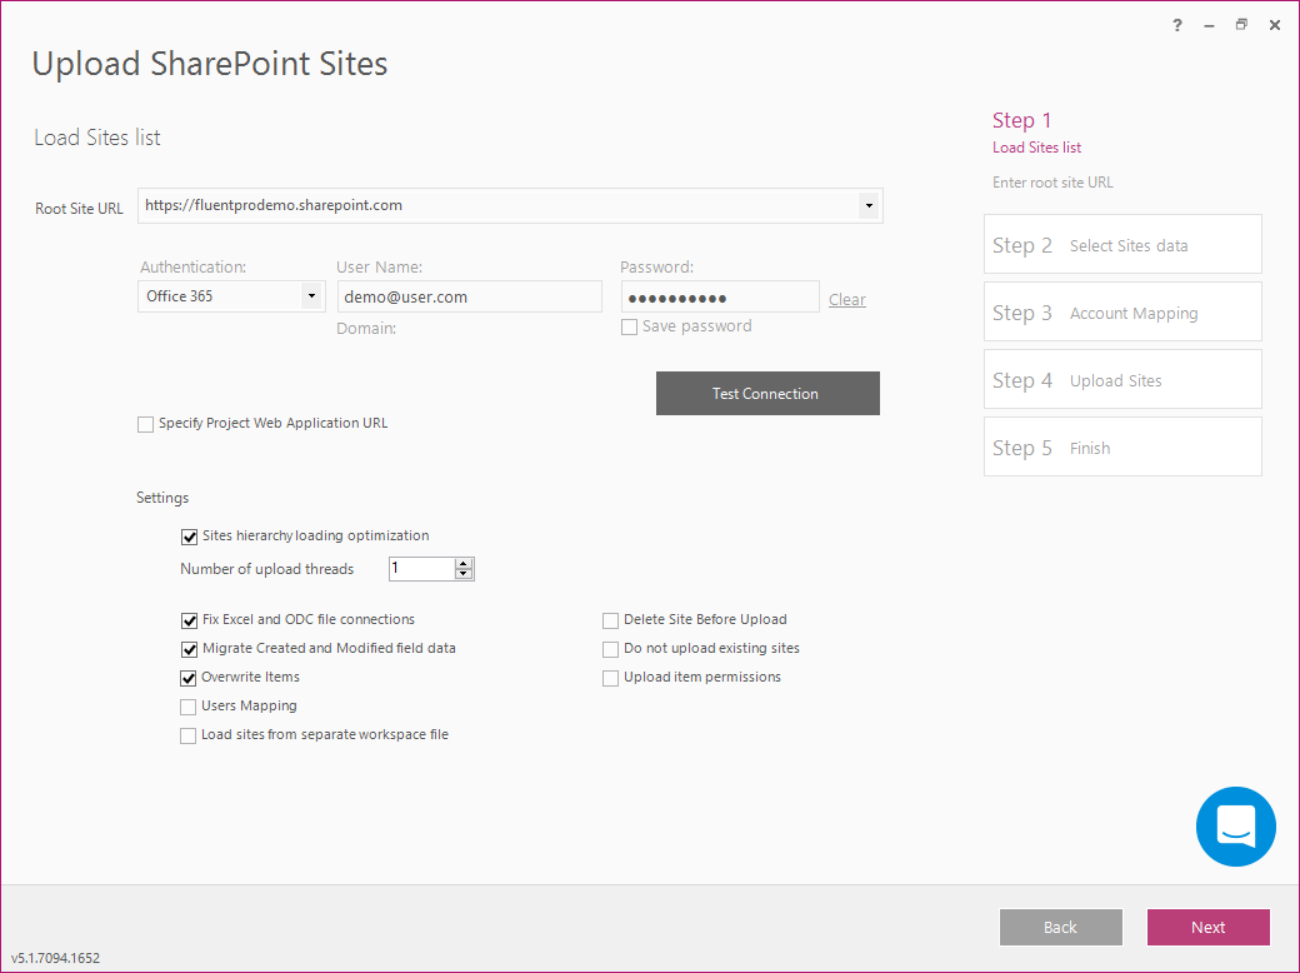Go to Step 5 Finish
This screenshot has height=973, width=1300.
(x=1123, y=447)
